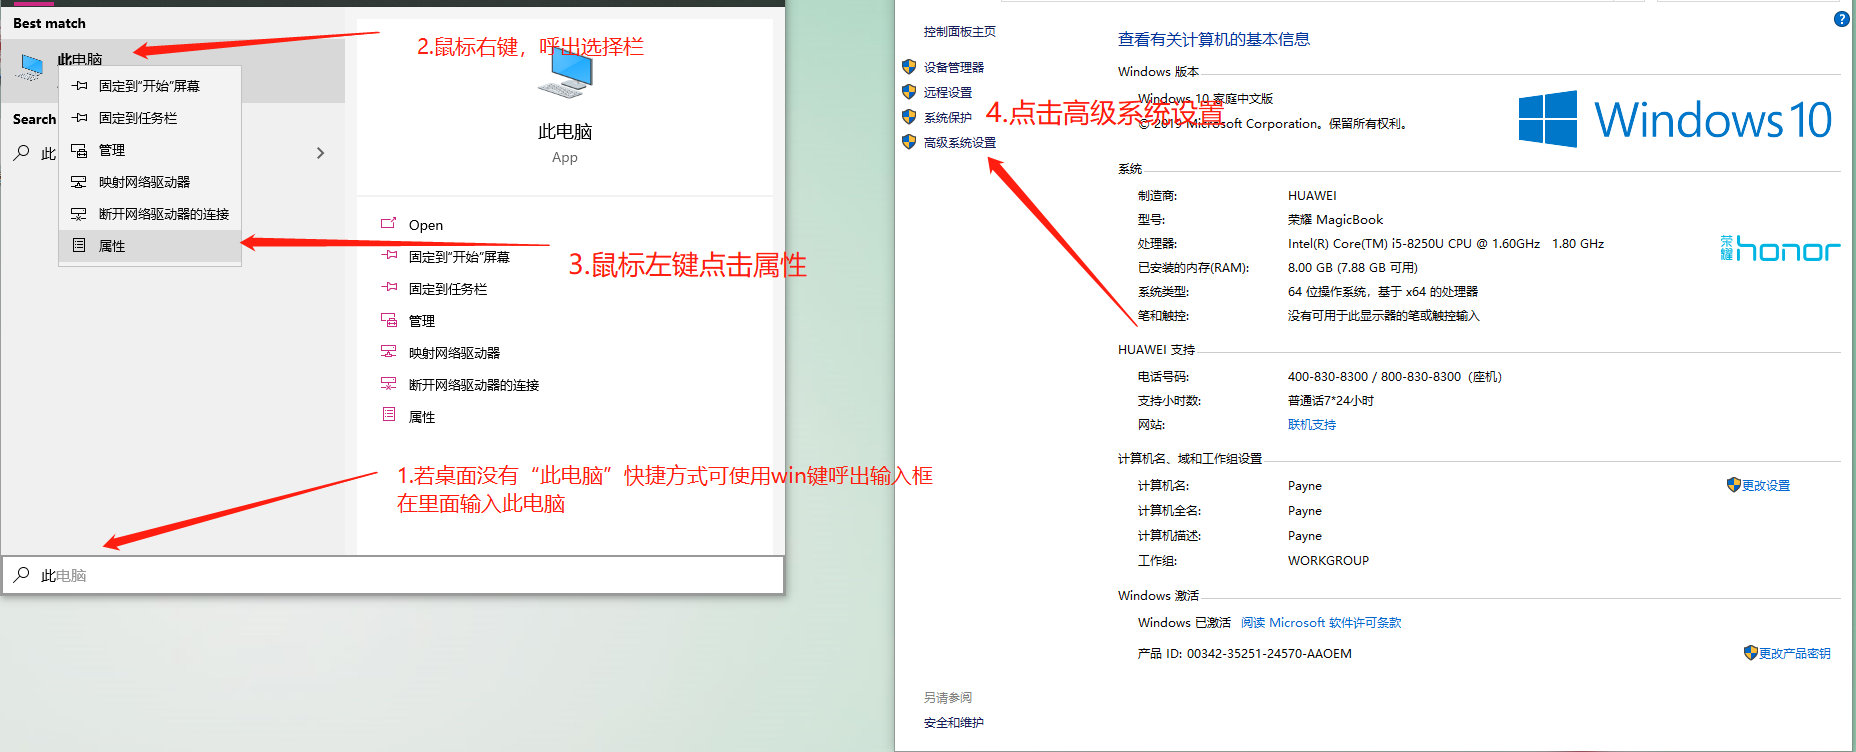Click the Device Manager (设备管理器) shield icon
The height and width of the screenshot is (752, 1856).
click(x=909, y=67)
